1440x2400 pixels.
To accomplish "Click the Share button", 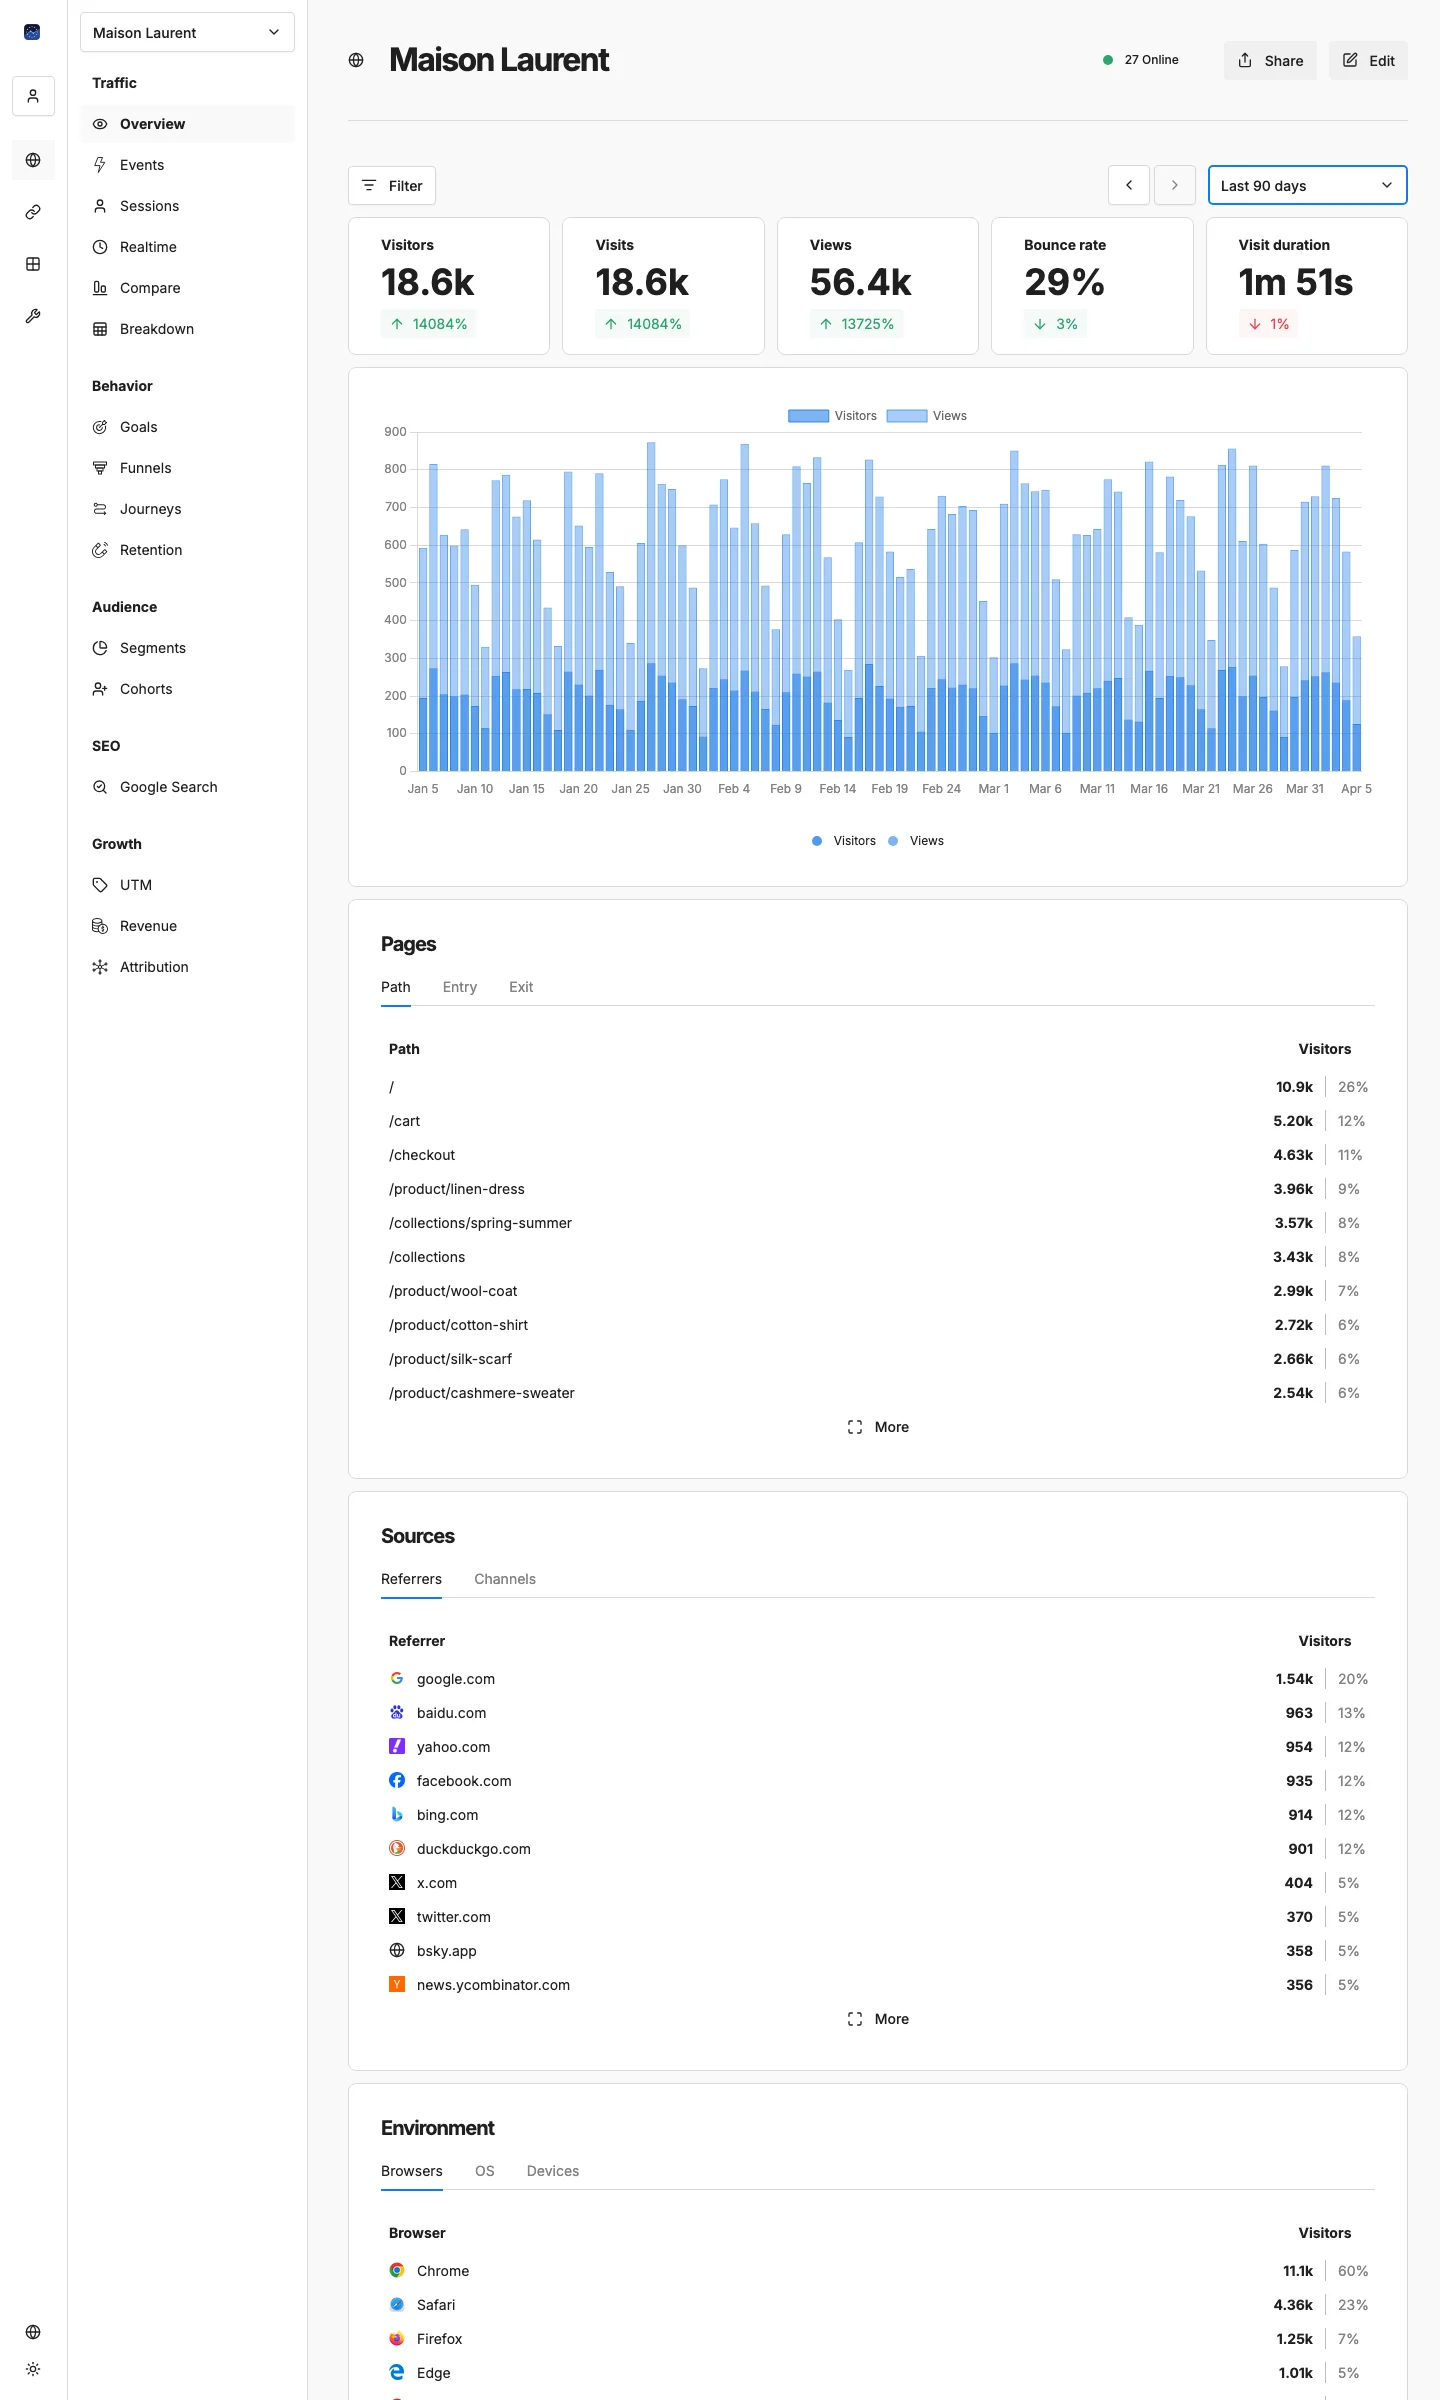I will [1270, 60].
